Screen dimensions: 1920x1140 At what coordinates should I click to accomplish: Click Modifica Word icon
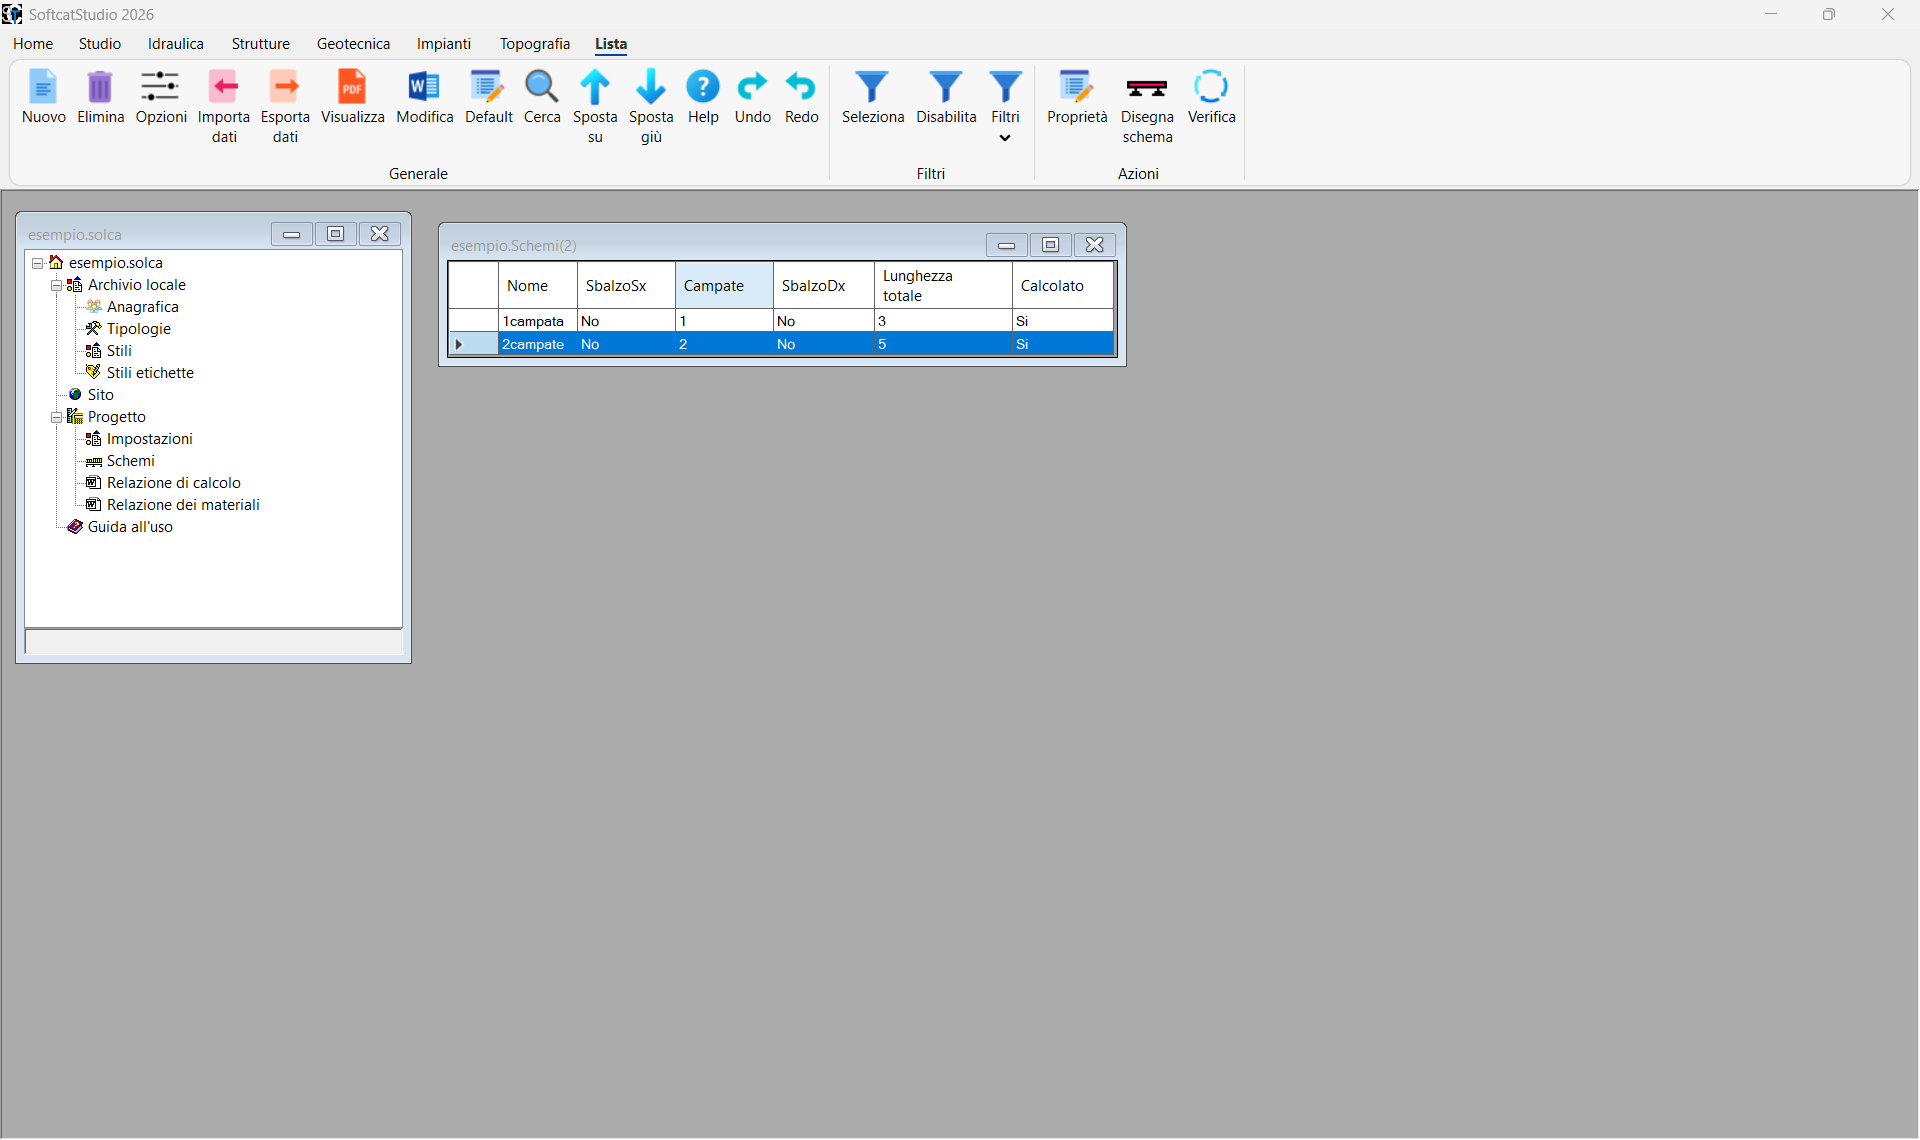424,87
